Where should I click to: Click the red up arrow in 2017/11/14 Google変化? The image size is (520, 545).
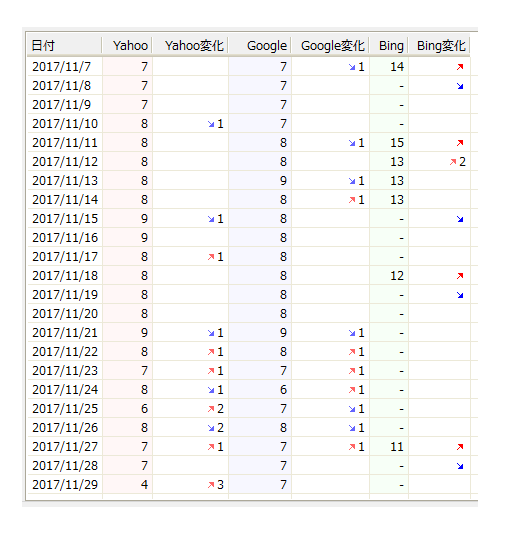point(352,200)
